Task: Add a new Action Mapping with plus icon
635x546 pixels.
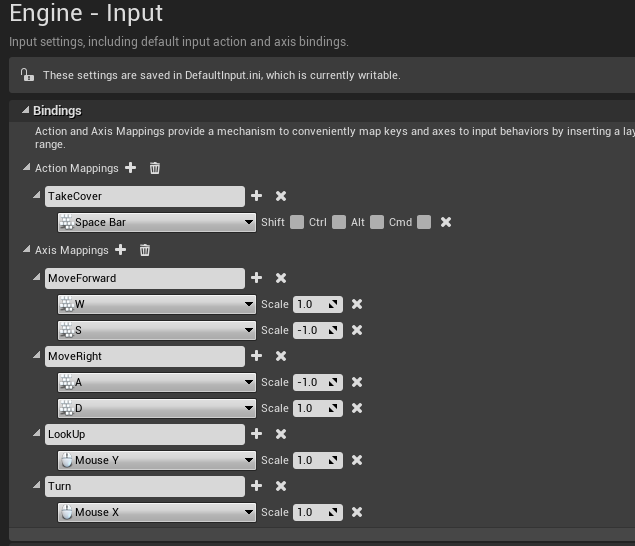Action: (130, 168)
